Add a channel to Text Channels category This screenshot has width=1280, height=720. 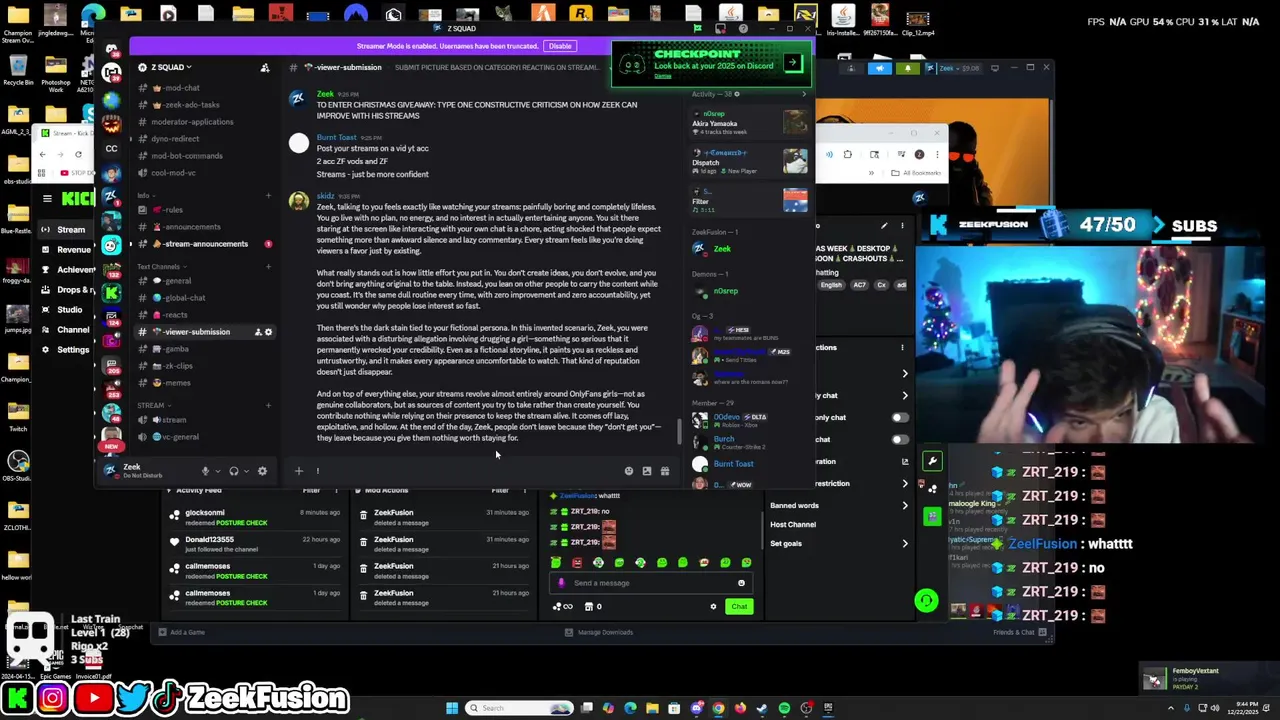pyautogui.click(x=268, y=267)
